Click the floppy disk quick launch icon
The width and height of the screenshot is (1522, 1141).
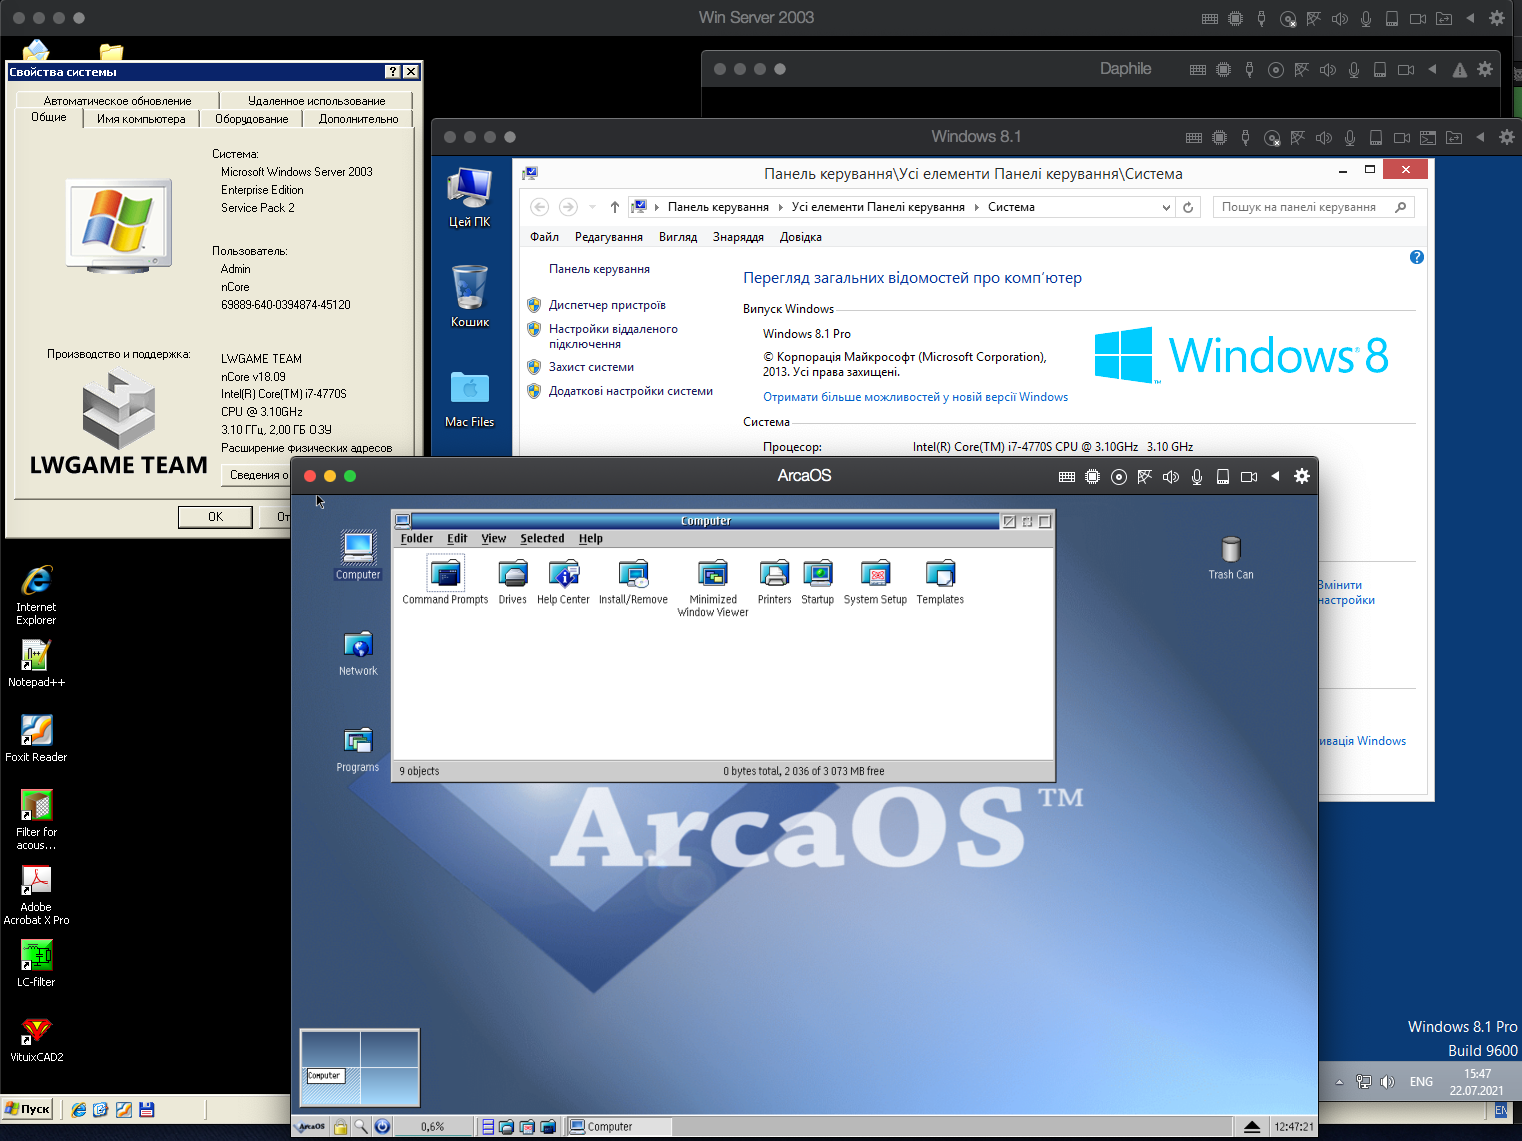147,1109
